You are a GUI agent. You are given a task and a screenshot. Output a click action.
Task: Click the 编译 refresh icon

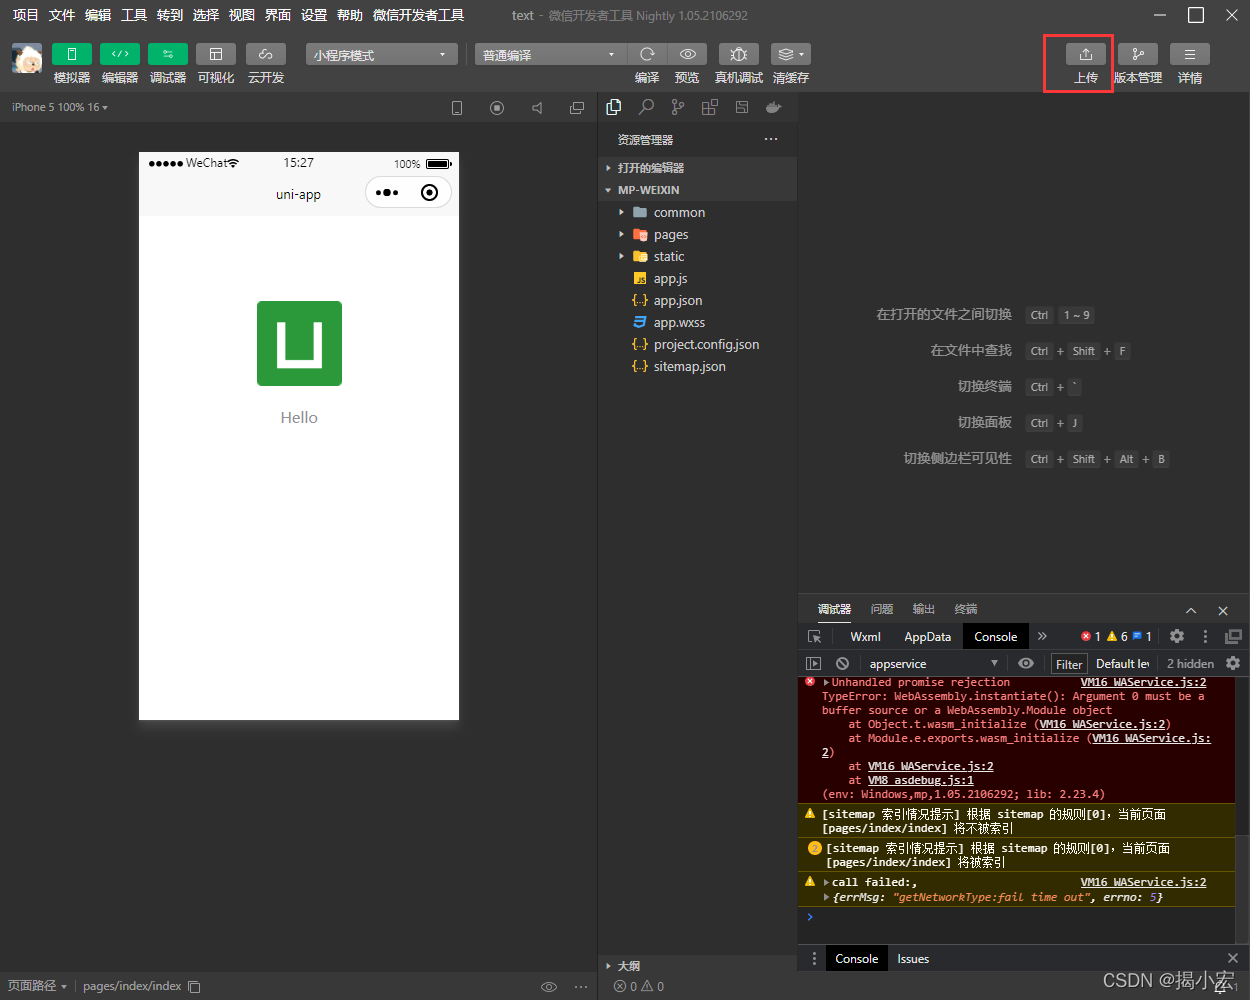pyautogui.click(x=647, y=54)
